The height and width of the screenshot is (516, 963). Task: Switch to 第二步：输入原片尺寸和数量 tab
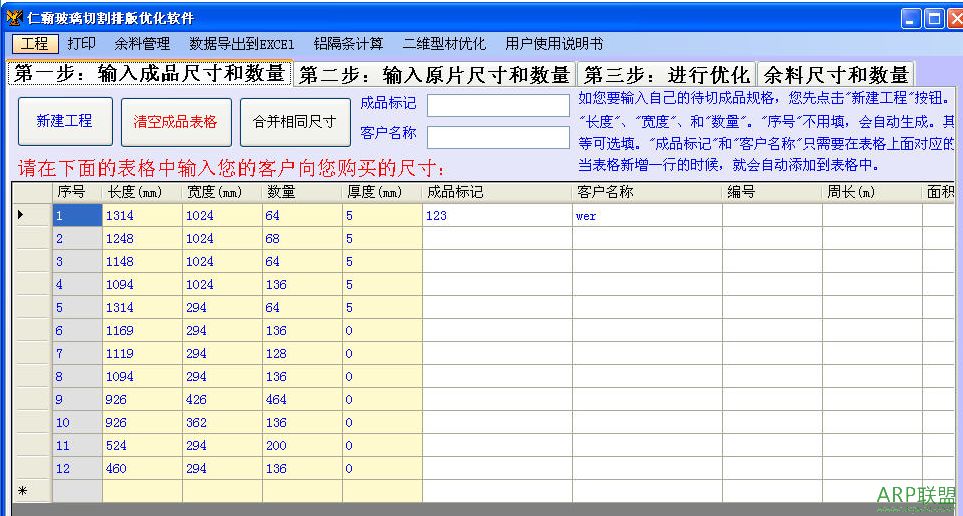click(434, 75)
